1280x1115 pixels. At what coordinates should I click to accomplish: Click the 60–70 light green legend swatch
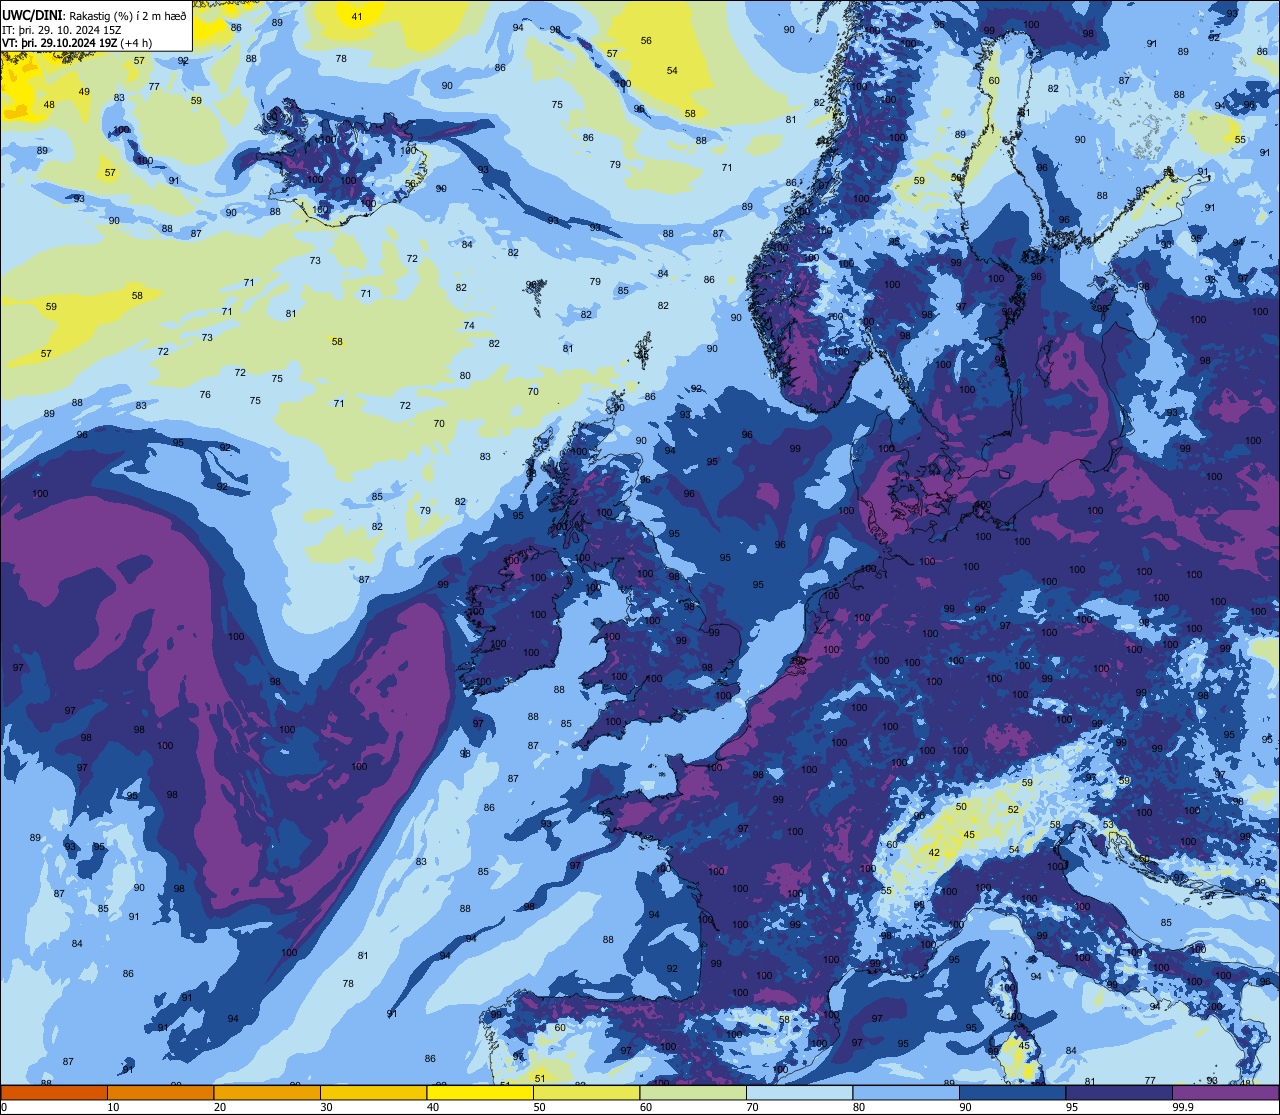point(693,1092)
